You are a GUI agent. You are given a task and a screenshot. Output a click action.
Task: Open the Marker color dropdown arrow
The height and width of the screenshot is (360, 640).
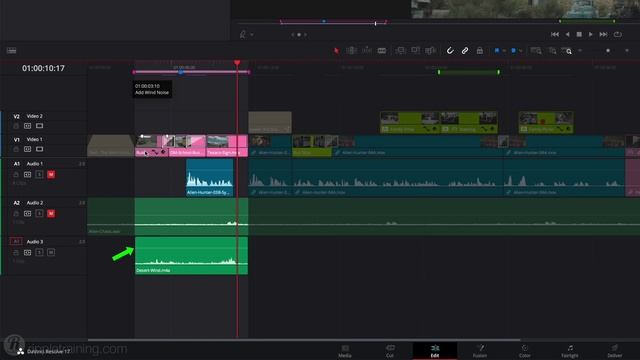(x=521, y=51)
